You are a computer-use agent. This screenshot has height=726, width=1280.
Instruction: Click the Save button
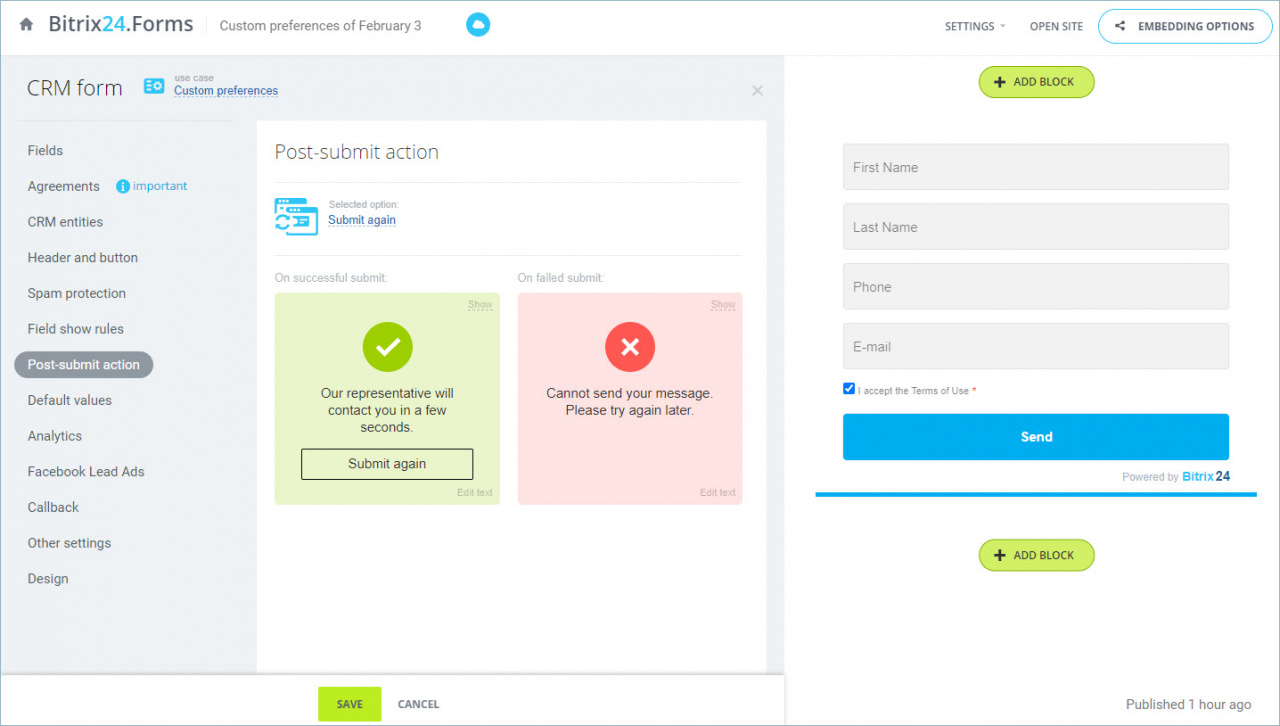[350, 704]
